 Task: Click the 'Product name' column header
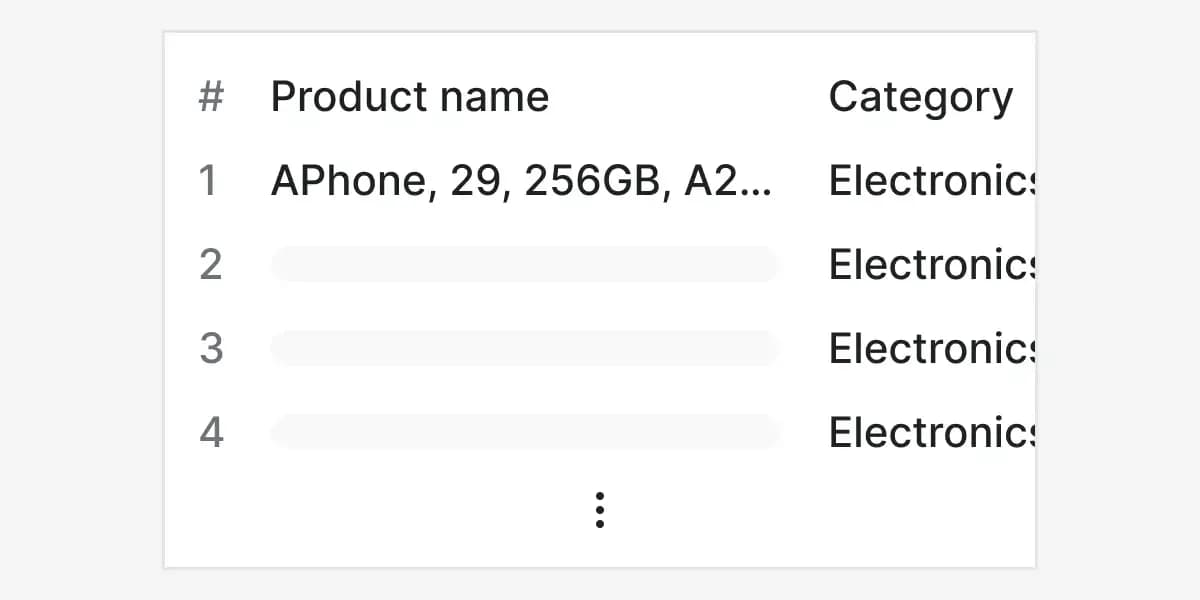click(x=409, y=96)
